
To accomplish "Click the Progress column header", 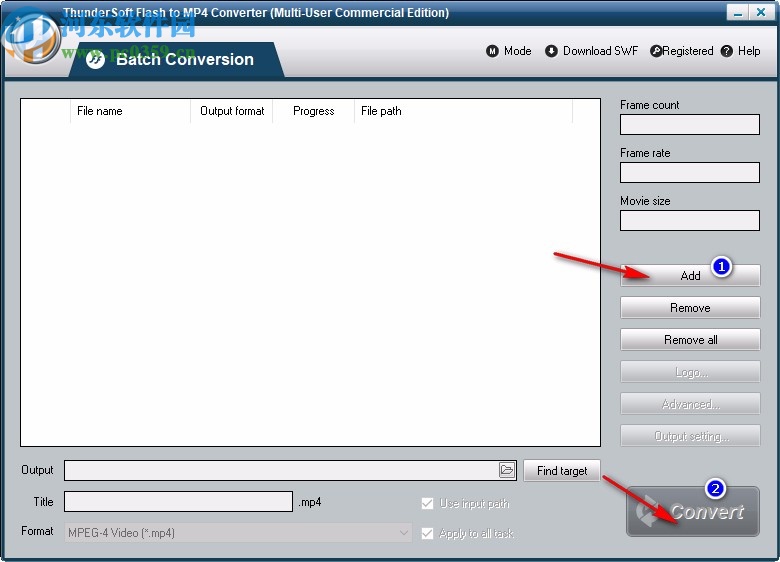I will (x=313, y=111).
